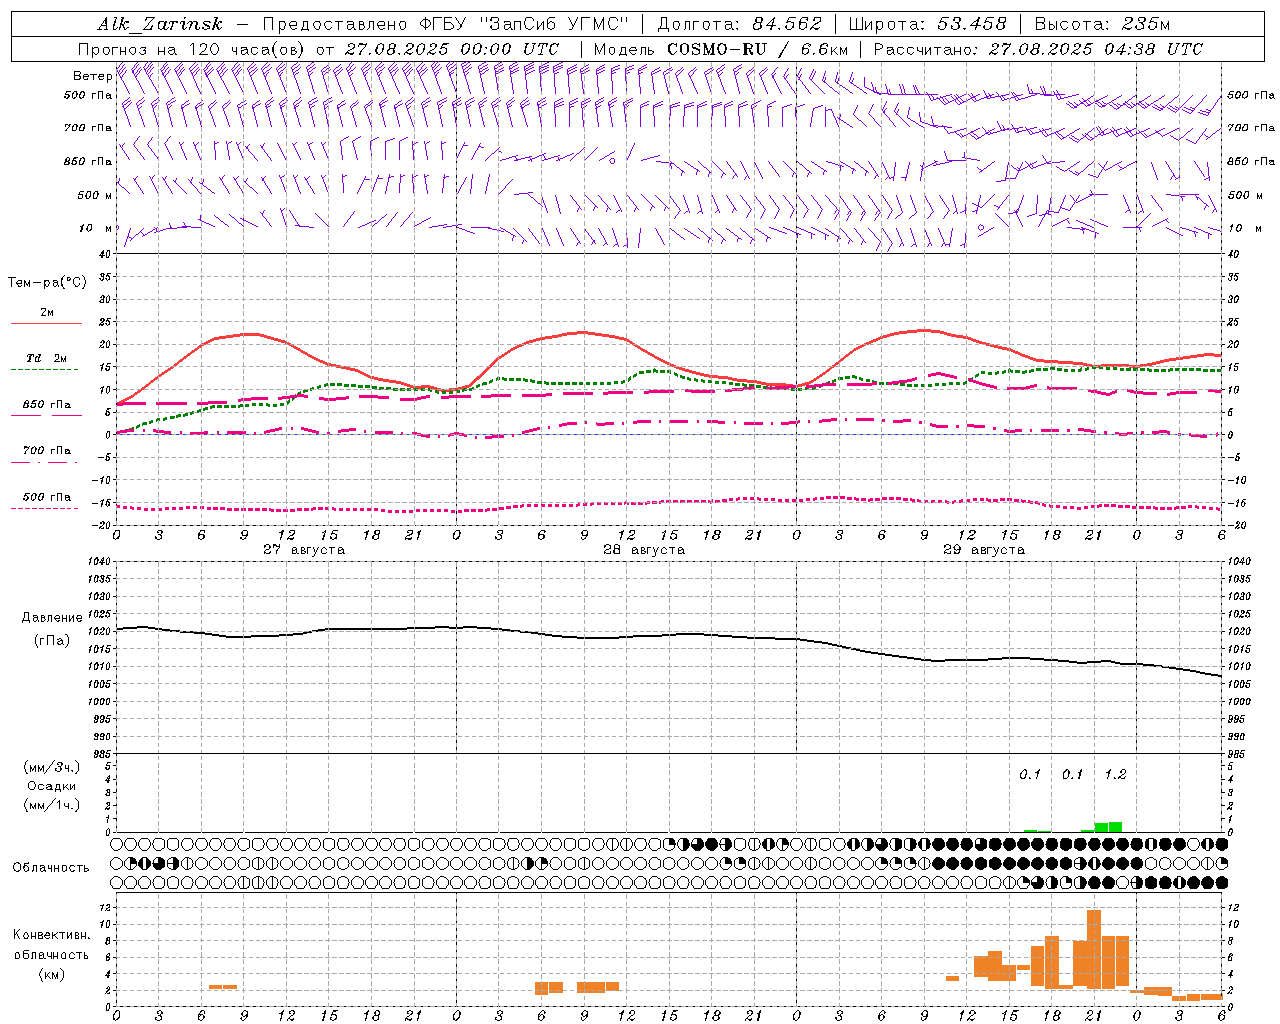Click the Тем-ра(°C) temperature panel label

pos(47,283)
